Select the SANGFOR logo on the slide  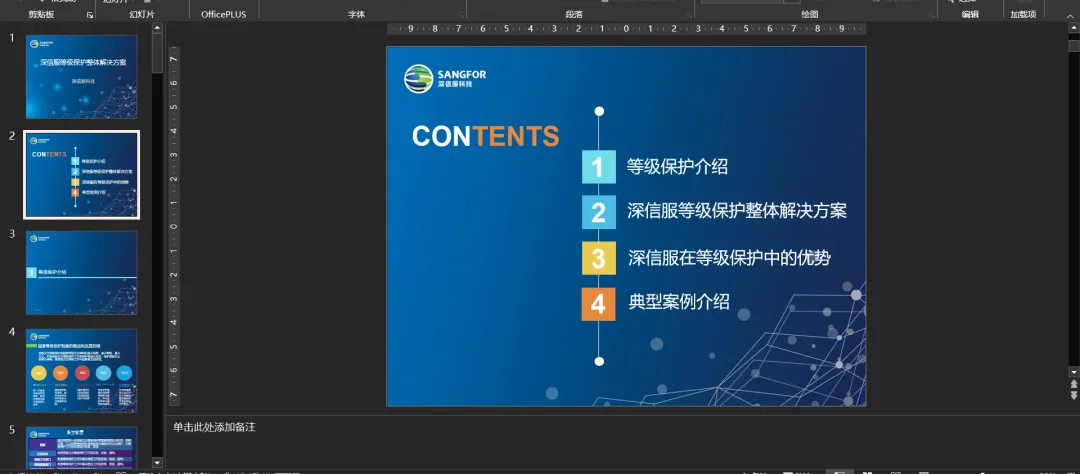pos(446,79)
